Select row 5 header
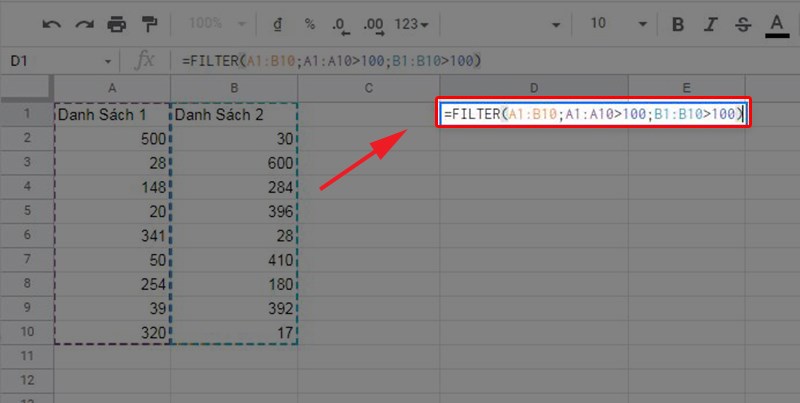800x403 pixels. pyautogui.click(x=27, y=211)
